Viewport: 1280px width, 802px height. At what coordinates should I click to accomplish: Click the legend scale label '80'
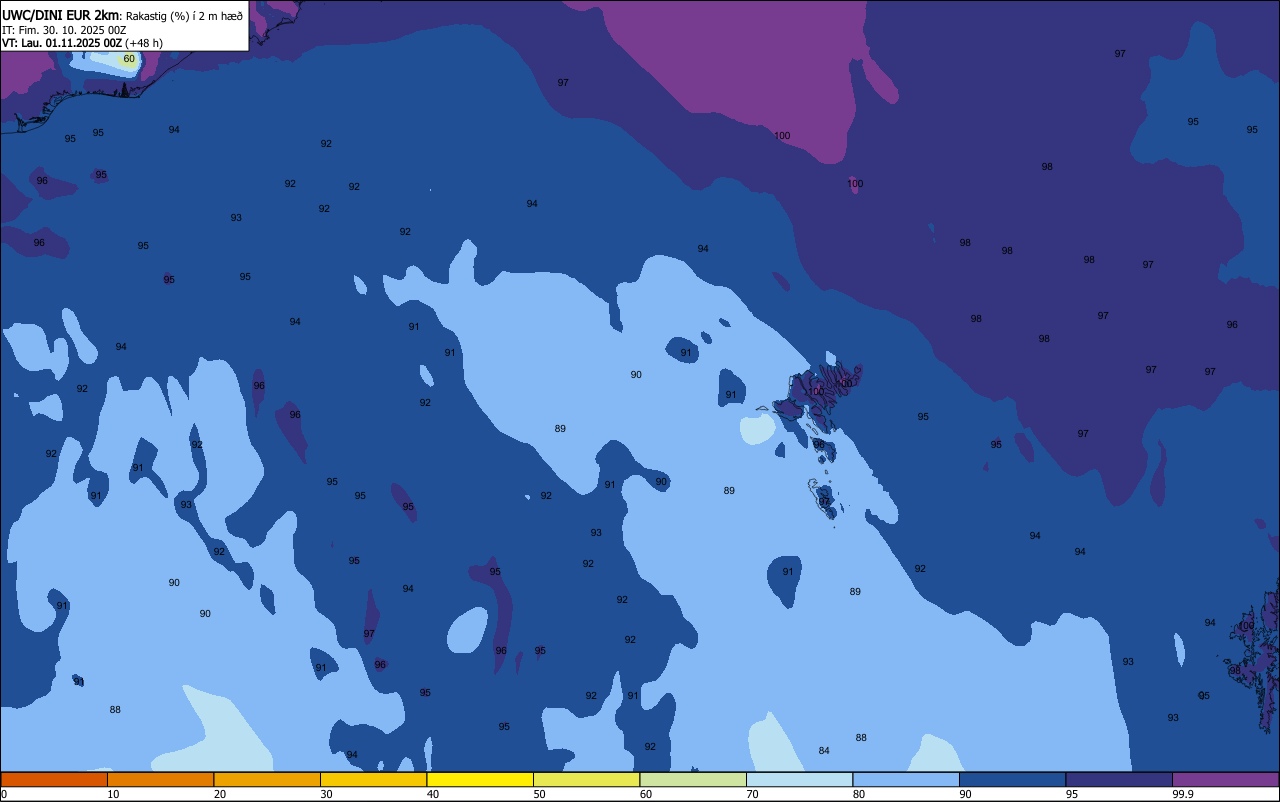859,794
